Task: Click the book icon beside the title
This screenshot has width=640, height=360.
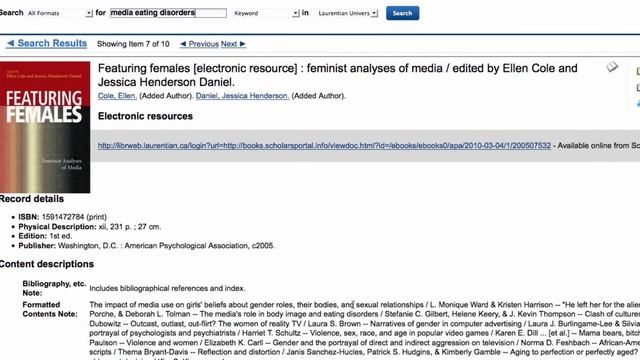Action: 612,67
